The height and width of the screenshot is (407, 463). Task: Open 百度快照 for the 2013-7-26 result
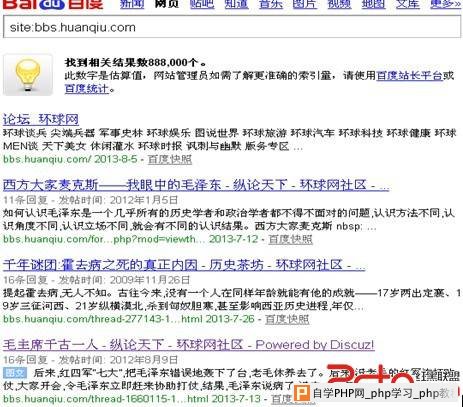point(287,319)
